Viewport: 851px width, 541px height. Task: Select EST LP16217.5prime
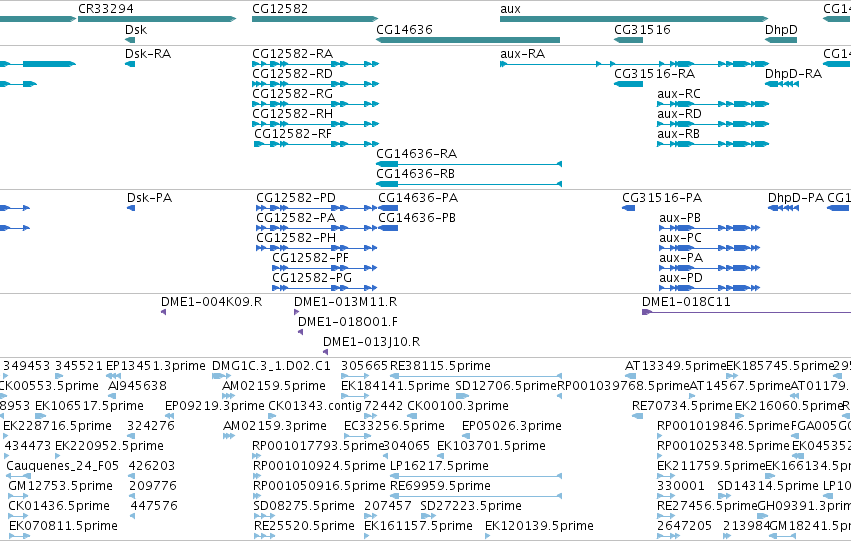440,467
